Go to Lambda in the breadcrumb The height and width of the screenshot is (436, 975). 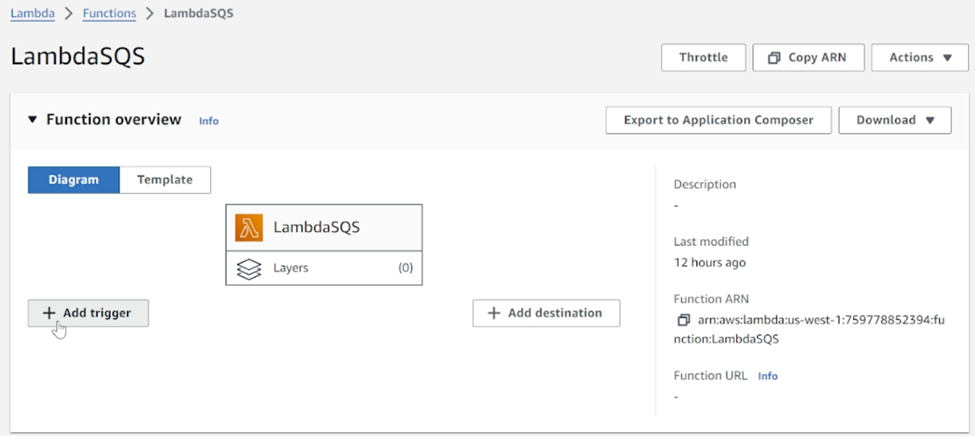pos(32,13)
